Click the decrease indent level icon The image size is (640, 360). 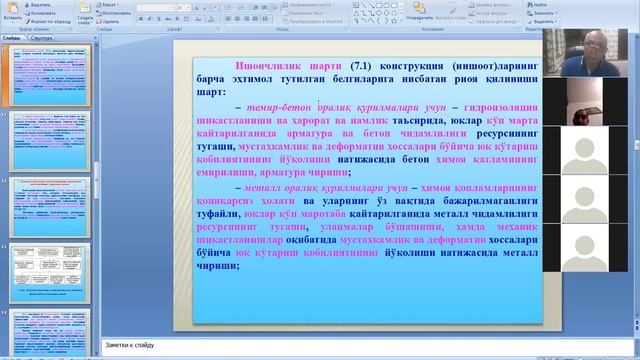[256, 8]
